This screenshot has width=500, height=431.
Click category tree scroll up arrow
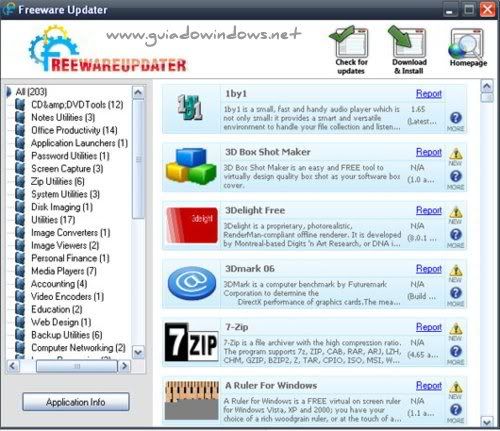click(x=138, y=92)
